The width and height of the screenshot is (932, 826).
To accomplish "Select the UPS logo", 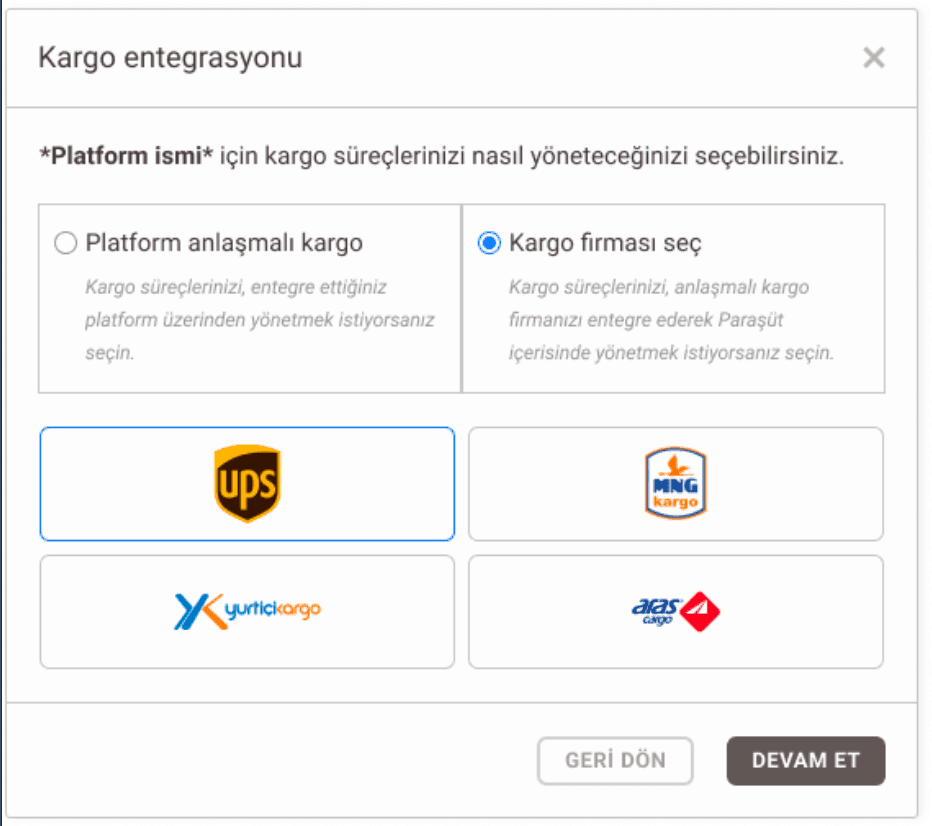I will coord(247,483).
